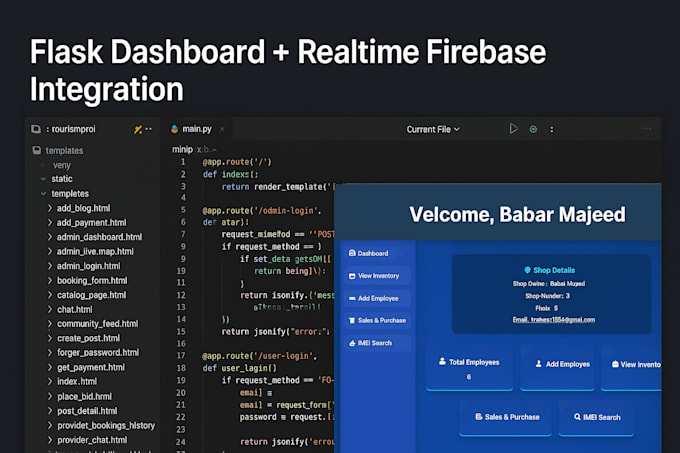This screenshot has width=680, height=453.
Task: Click the Sales & Purchase card icon
Action: click(478, 417)
